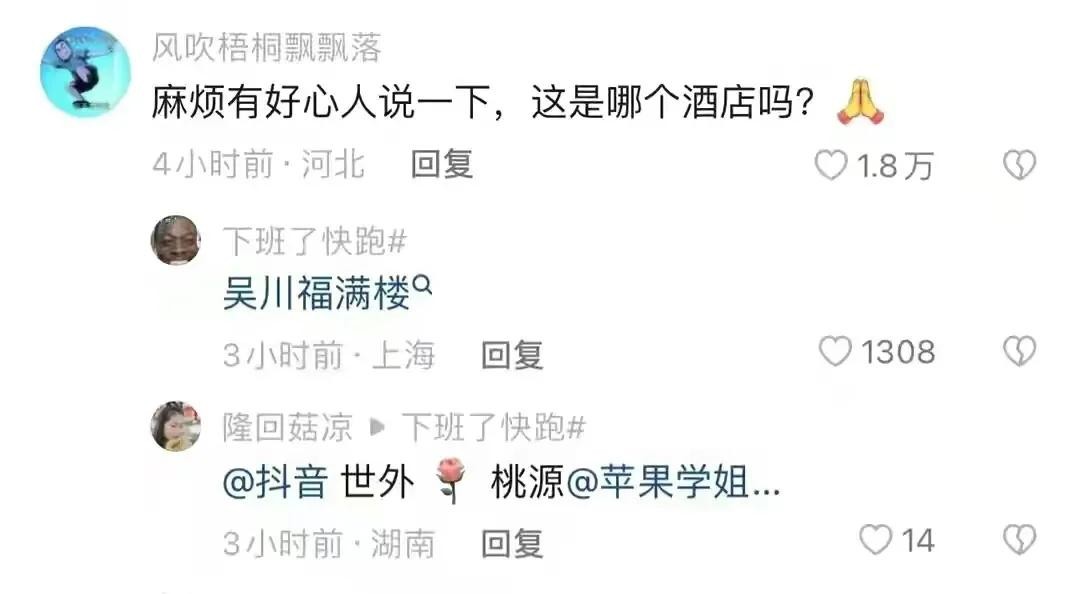Like the comment from 风吹梧桐飘飘落
This screenshot has height=594, width=1080.
pyautogui.click(x=831, y=165)
